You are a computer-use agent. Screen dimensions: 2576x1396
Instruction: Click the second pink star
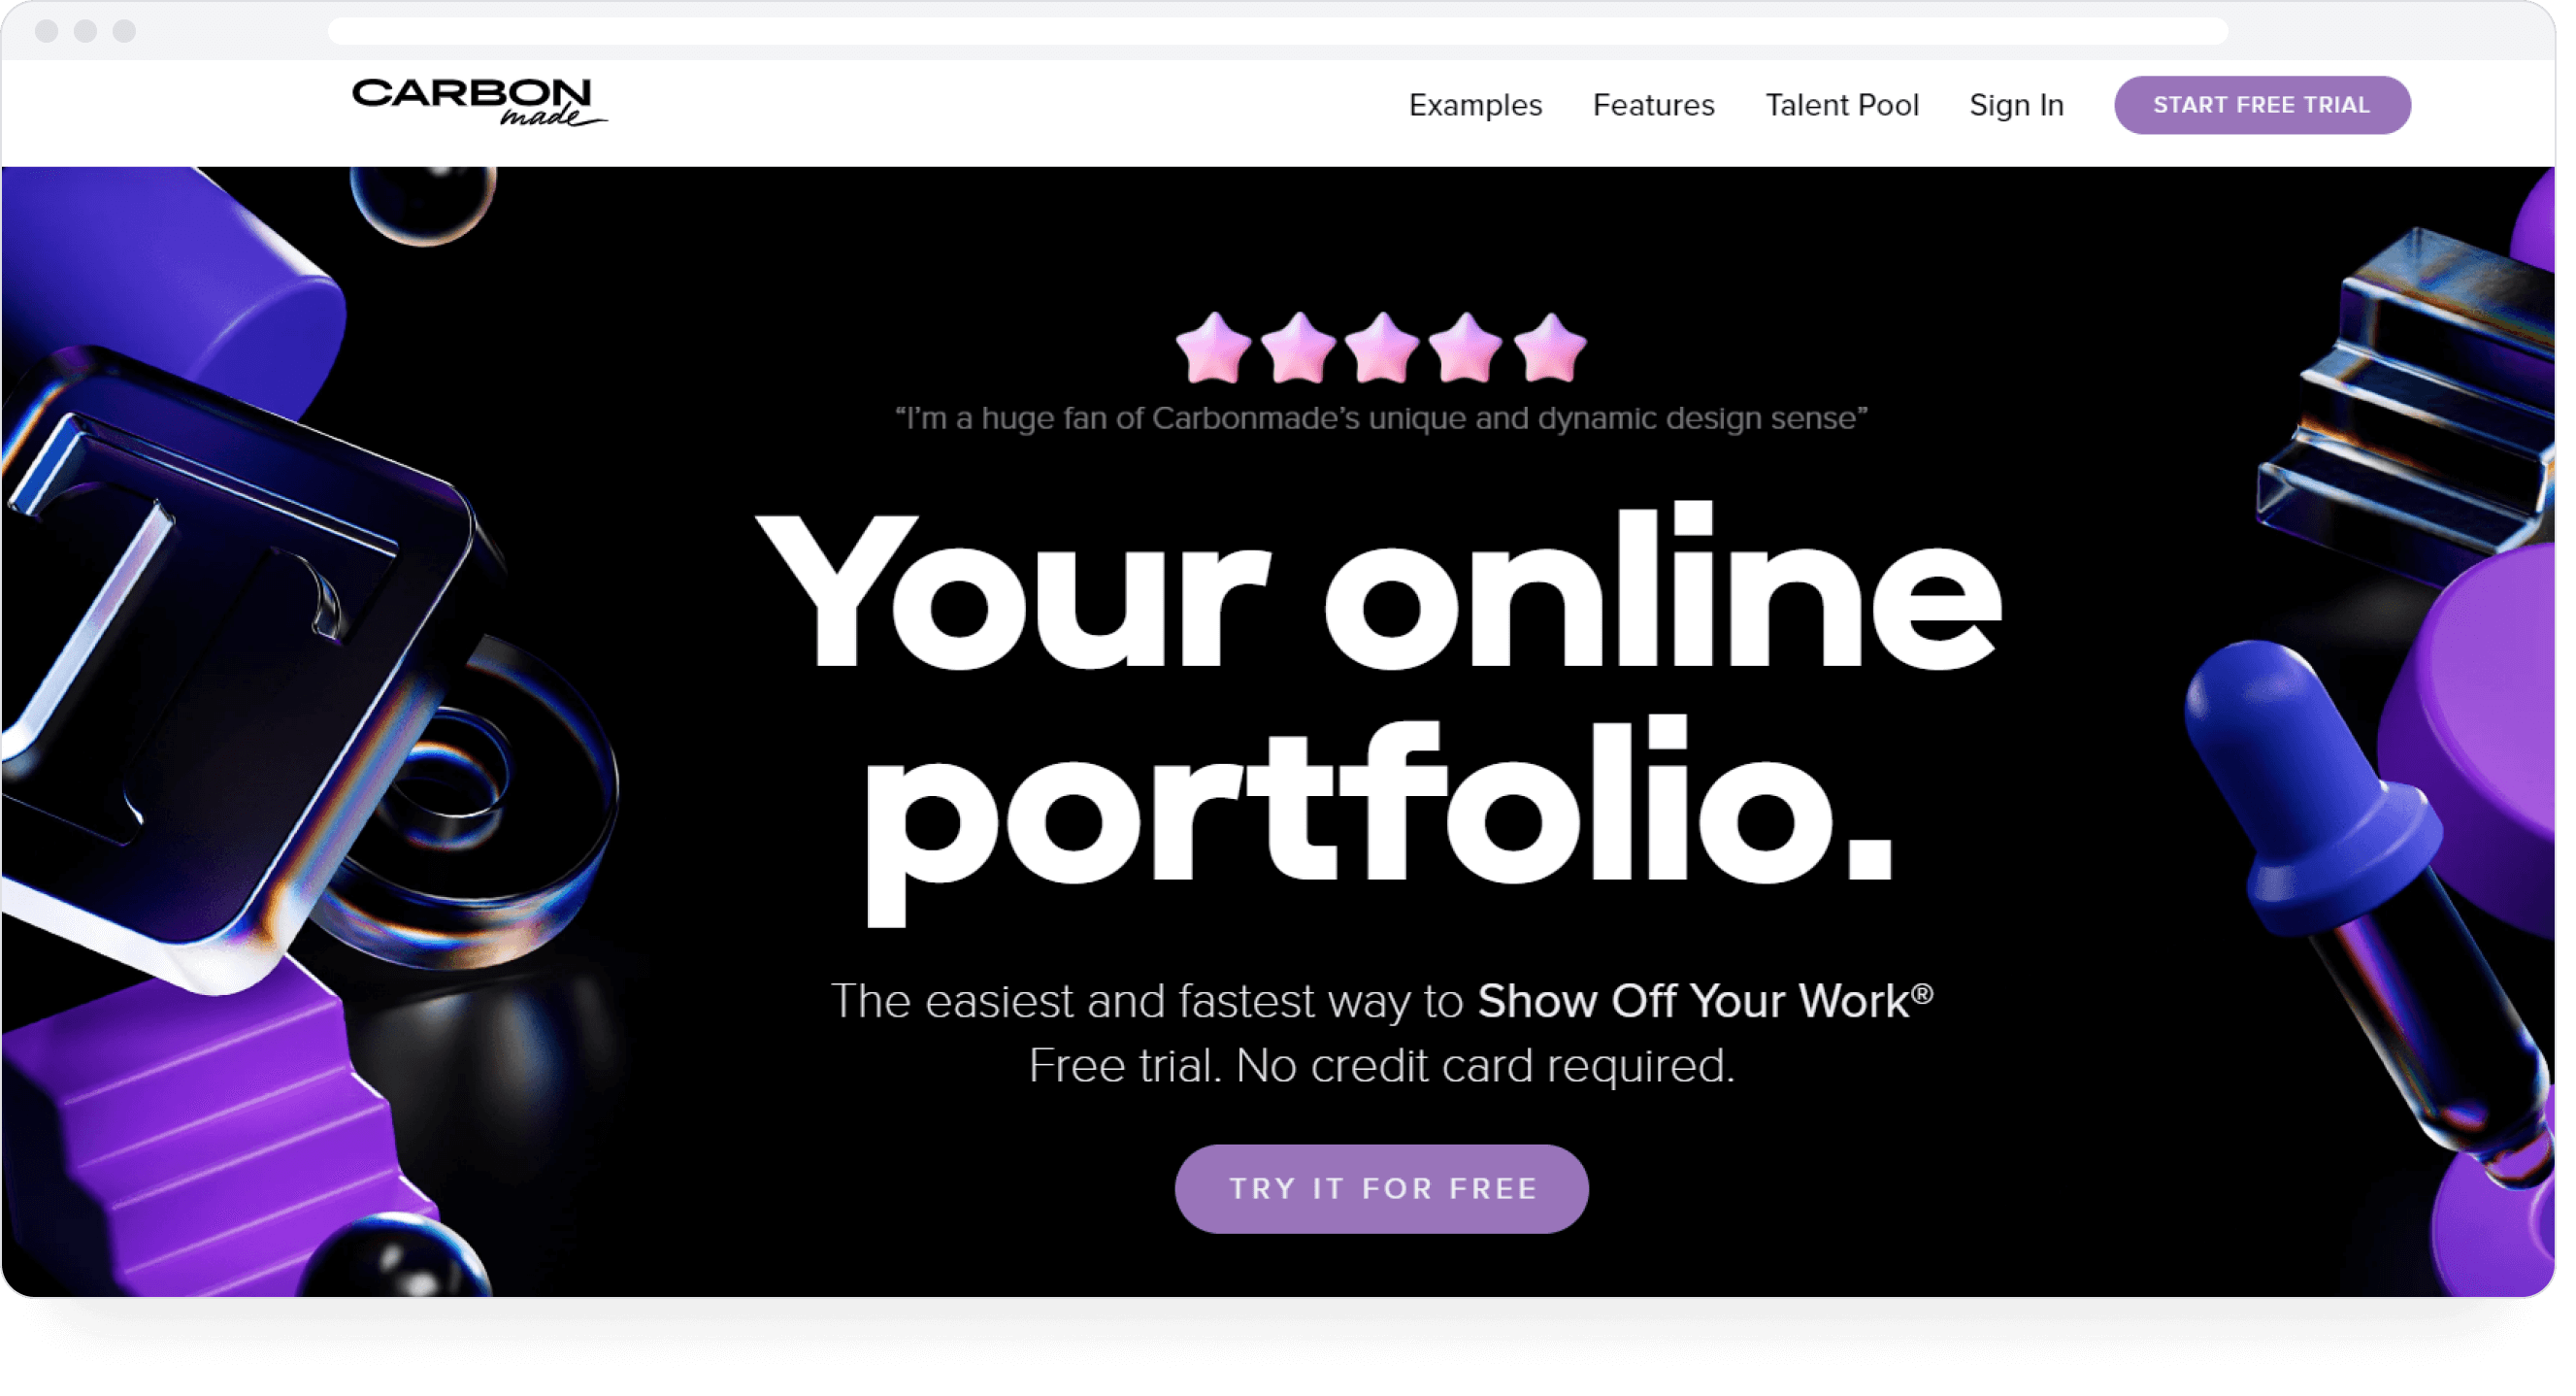pos(1297,348)
